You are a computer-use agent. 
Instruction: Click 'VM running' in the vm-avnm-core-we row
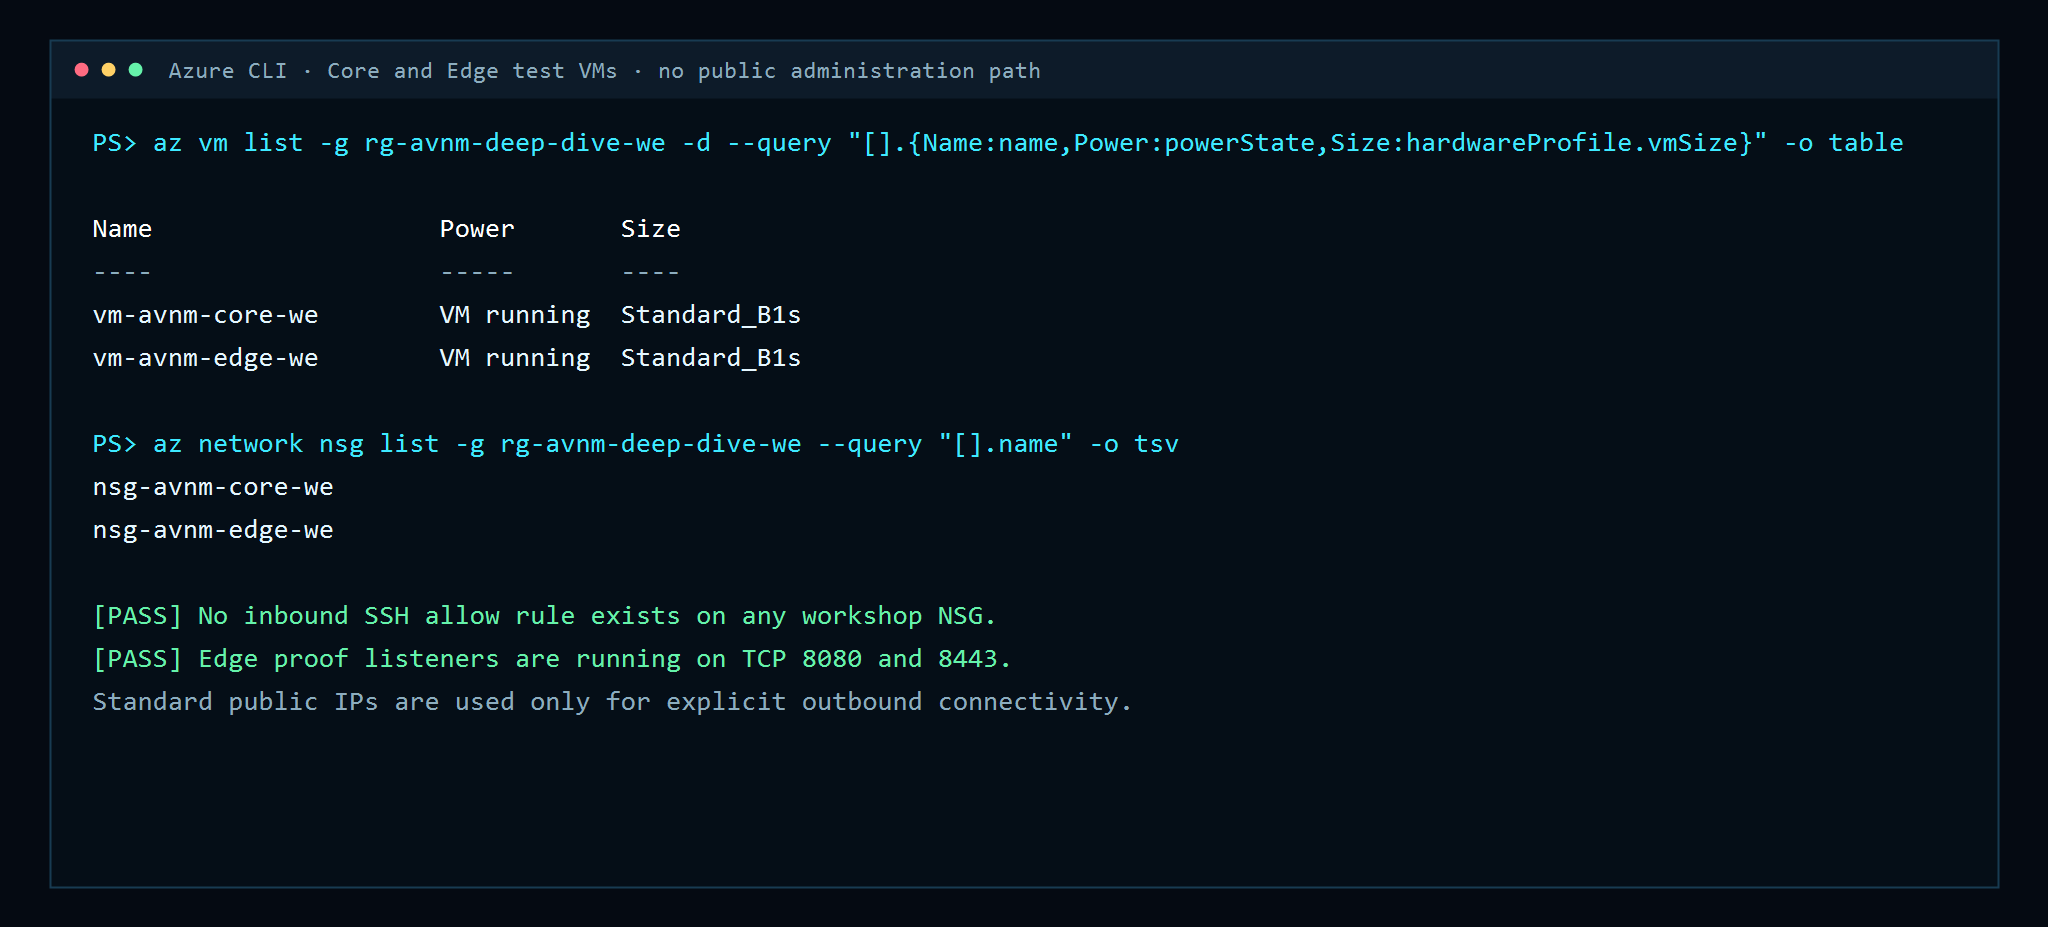point(515,315)
